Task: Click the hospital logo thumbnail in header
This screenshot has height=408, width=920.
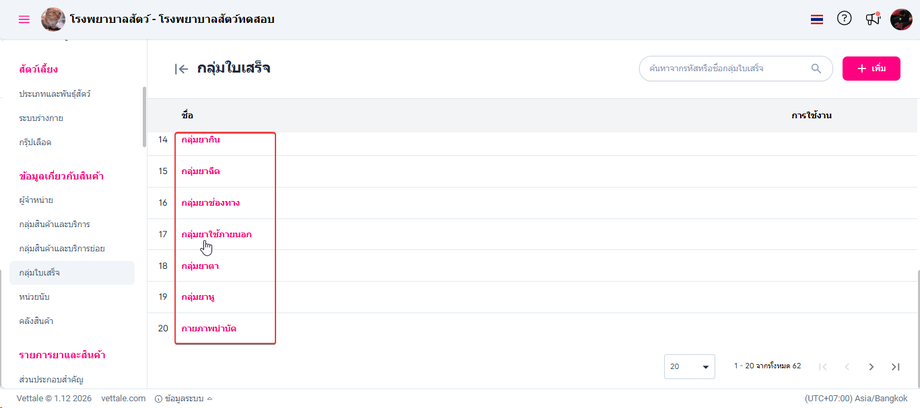Action: click(53, 20)
